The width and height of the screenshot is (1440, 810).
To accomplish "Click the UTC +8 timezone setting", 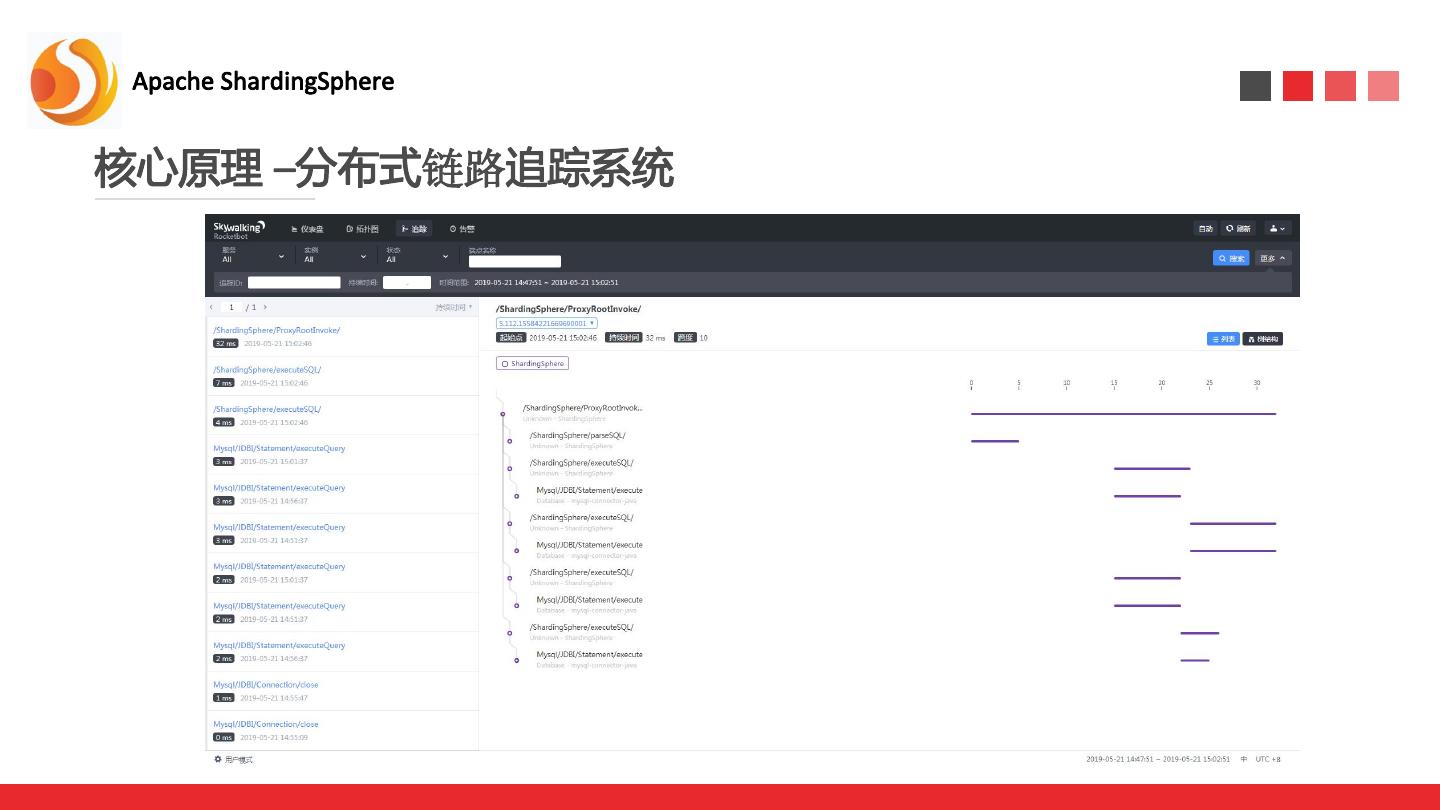I will 1269,760.
